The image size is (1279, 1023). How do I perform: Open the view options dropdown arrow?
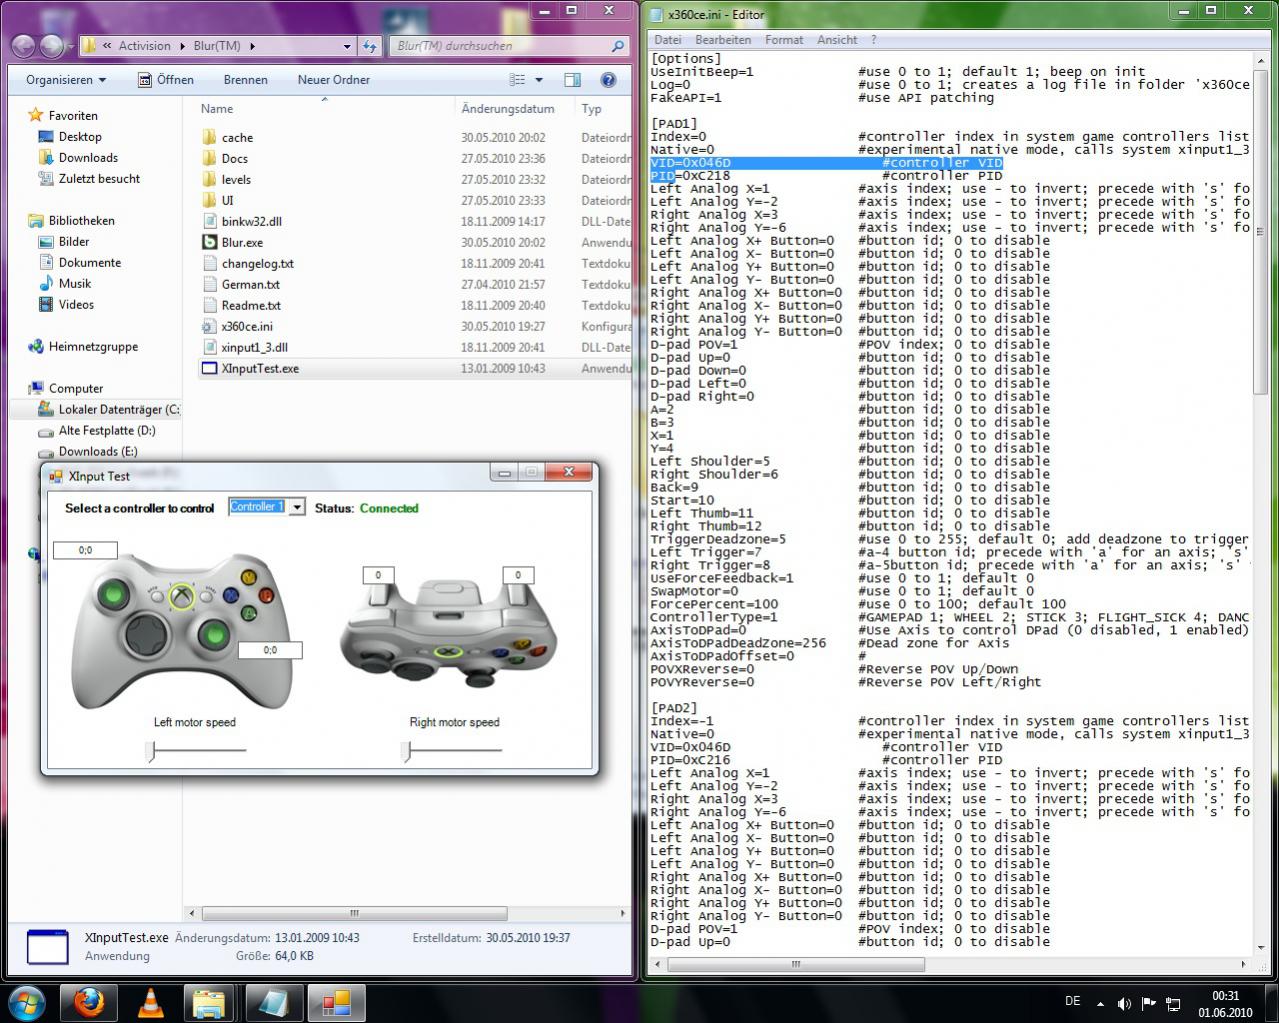coord(539,80)
